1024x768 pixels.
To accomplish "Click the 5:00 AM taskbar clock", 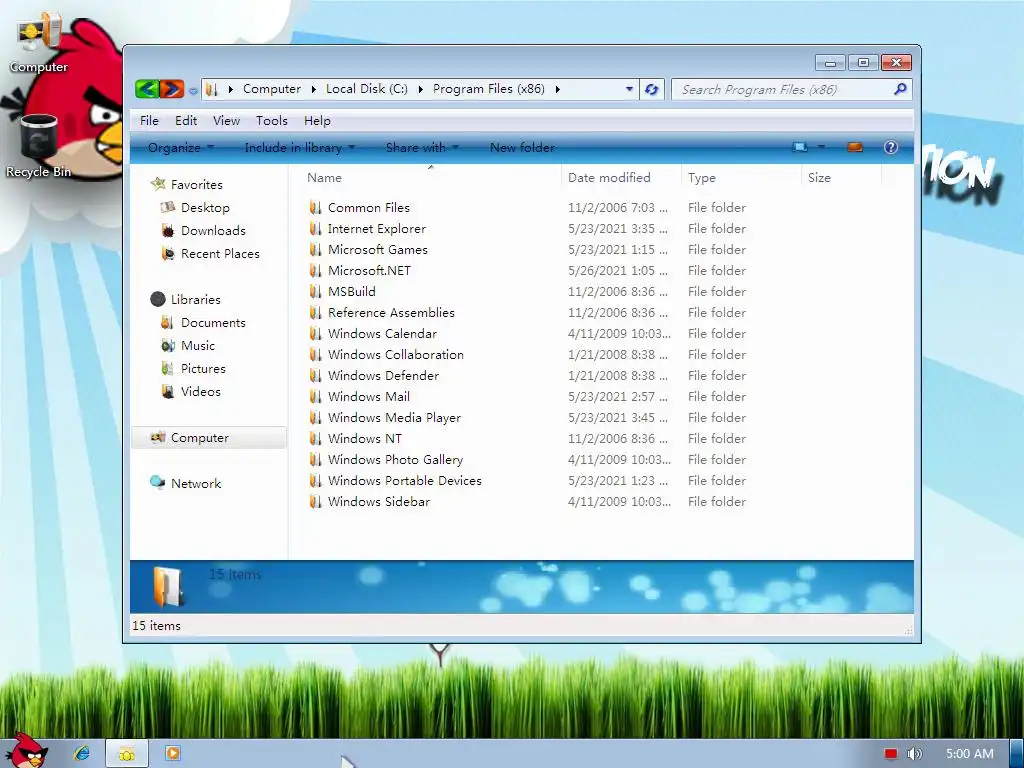I will click(x=969, y=754).
